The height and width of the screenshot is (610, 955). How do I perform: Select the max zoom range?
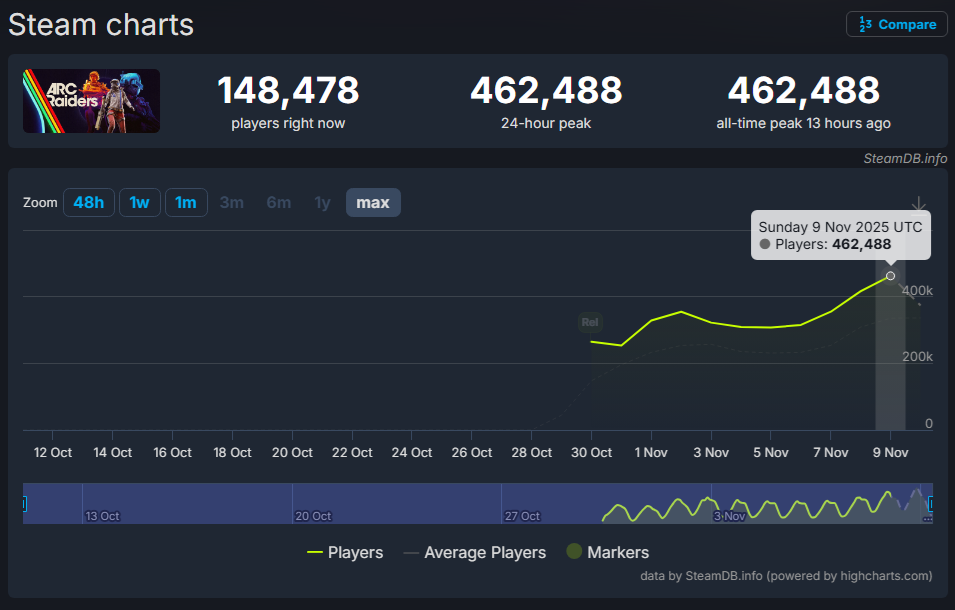373,202
